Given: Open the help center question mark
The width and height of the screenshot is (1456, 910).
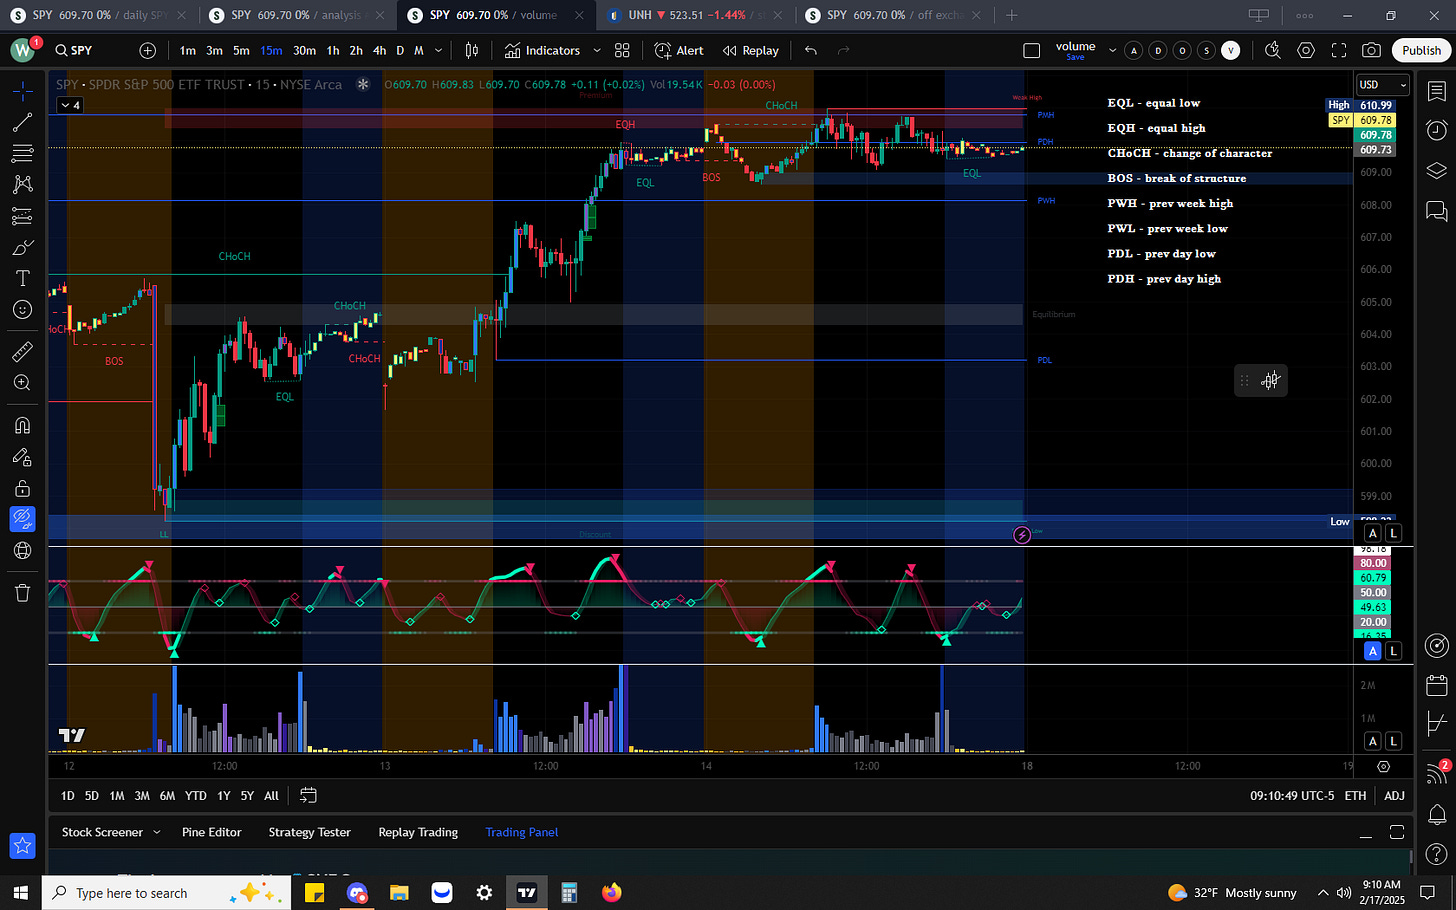Looking at the screenshot, I should pyautogui.click(x=1436, y=854).
